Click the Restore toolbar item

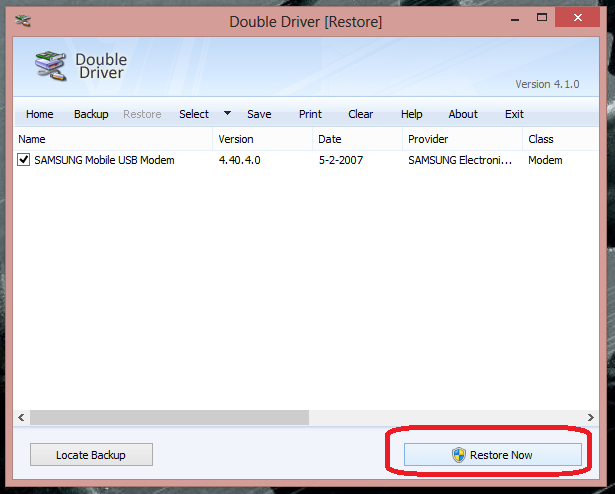[x=142, y=114]
